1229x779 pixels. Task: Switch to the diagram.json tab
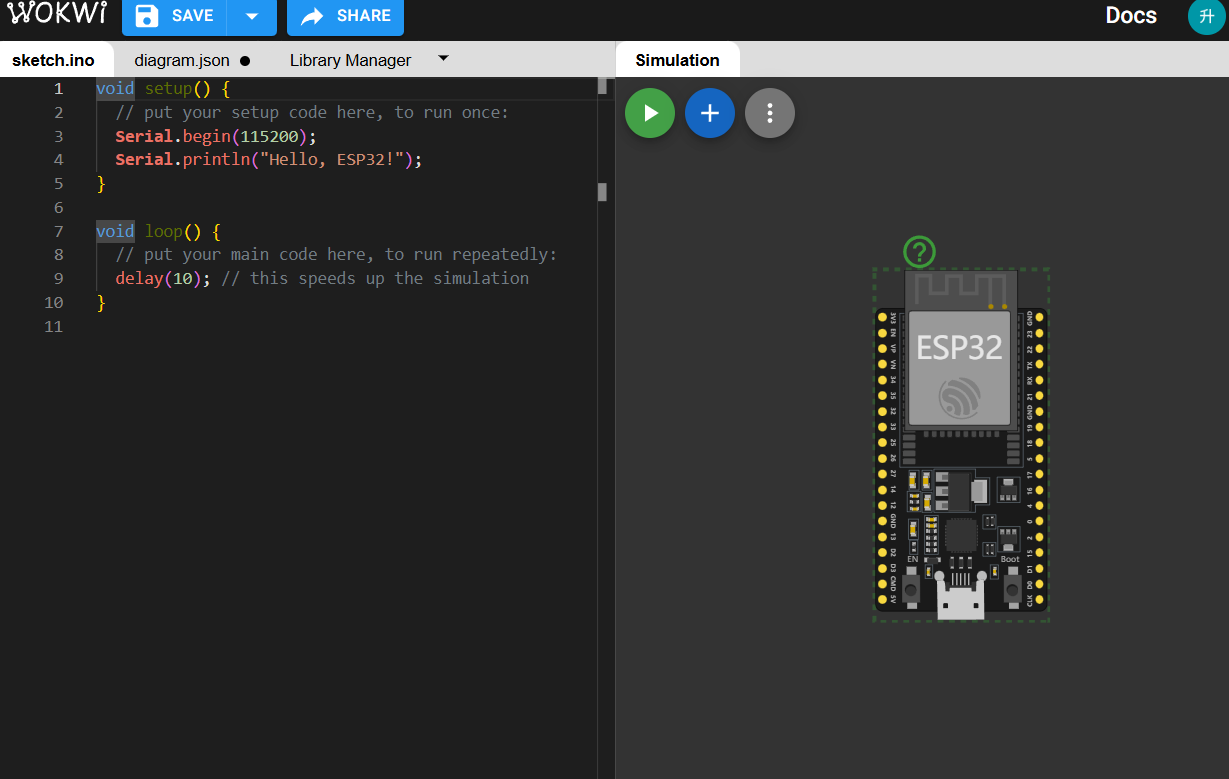tap(184, 59)
